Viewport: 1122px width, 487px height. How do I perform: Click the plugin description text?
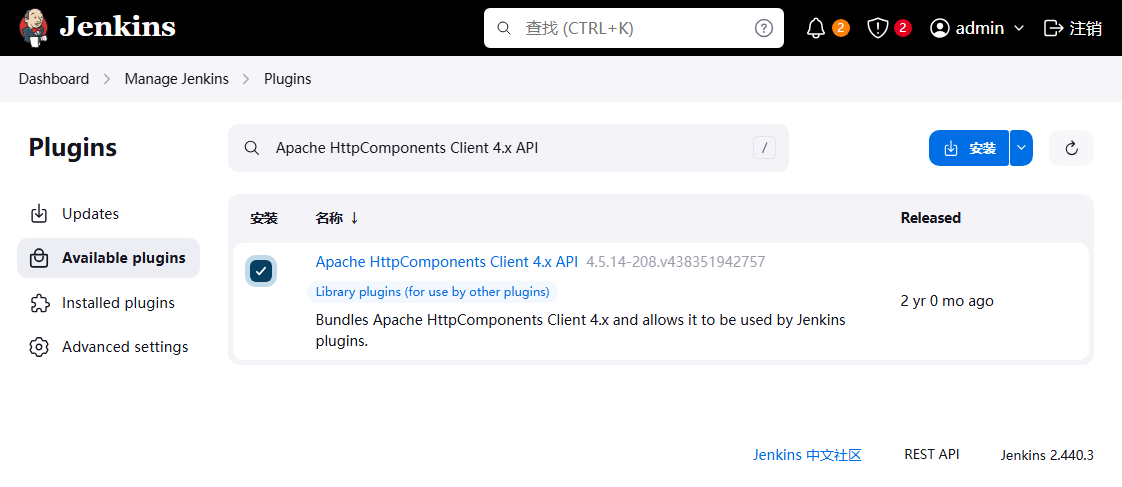tap(580, 330)
